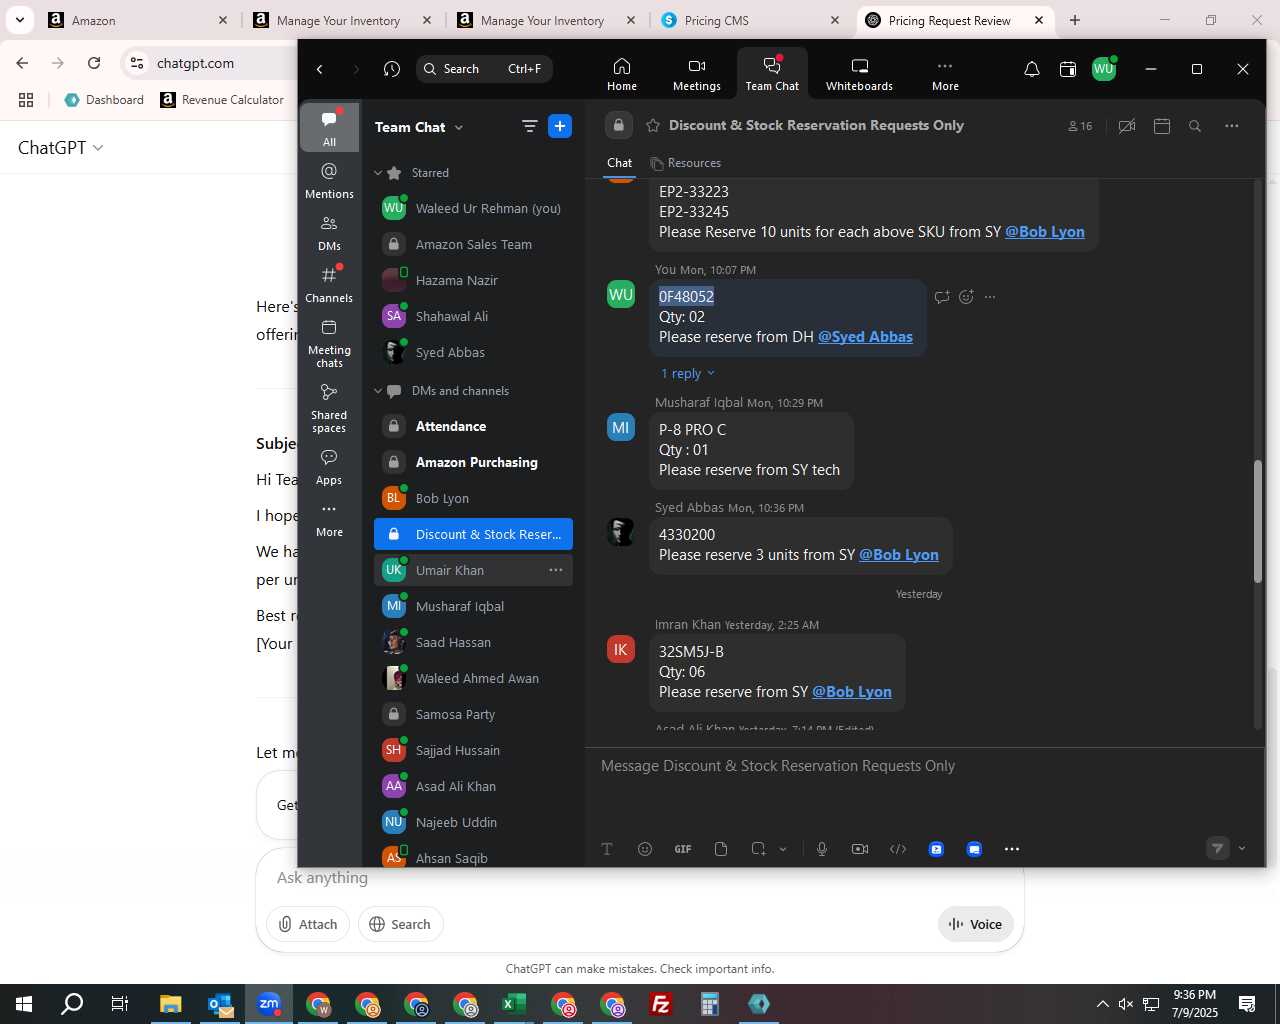Click the Zoom search box
The image size is (1280, 1024).
(x=484, y=69)
